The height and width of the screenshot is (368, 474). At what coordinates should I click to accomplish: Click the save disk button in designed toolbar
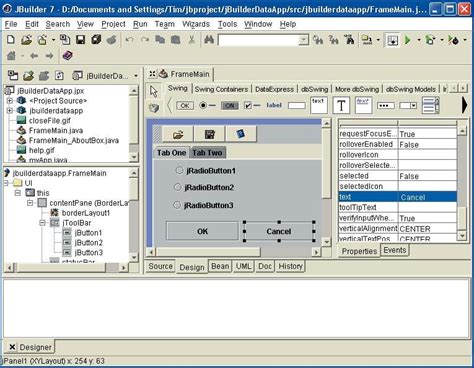(x=210, y=134)
